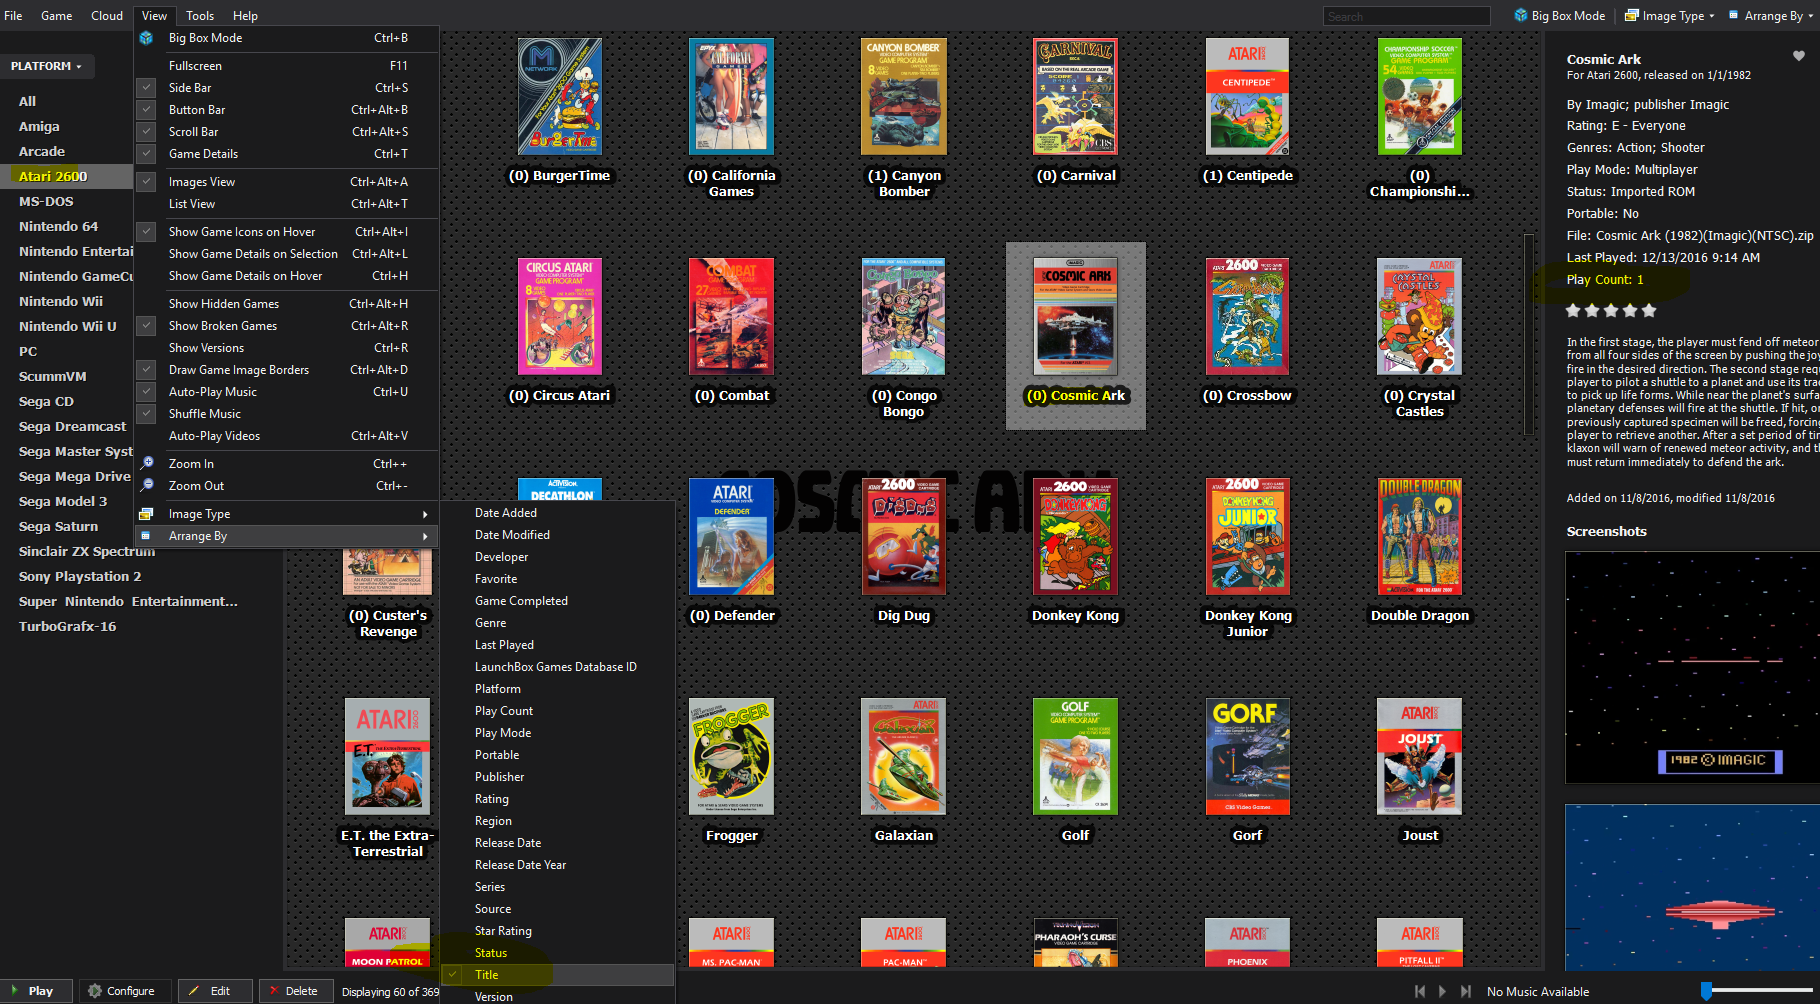Click the game grid vertical scrollbar
The height and width of the screenshot is (1004, 1820).
(x=1528, y=334)
